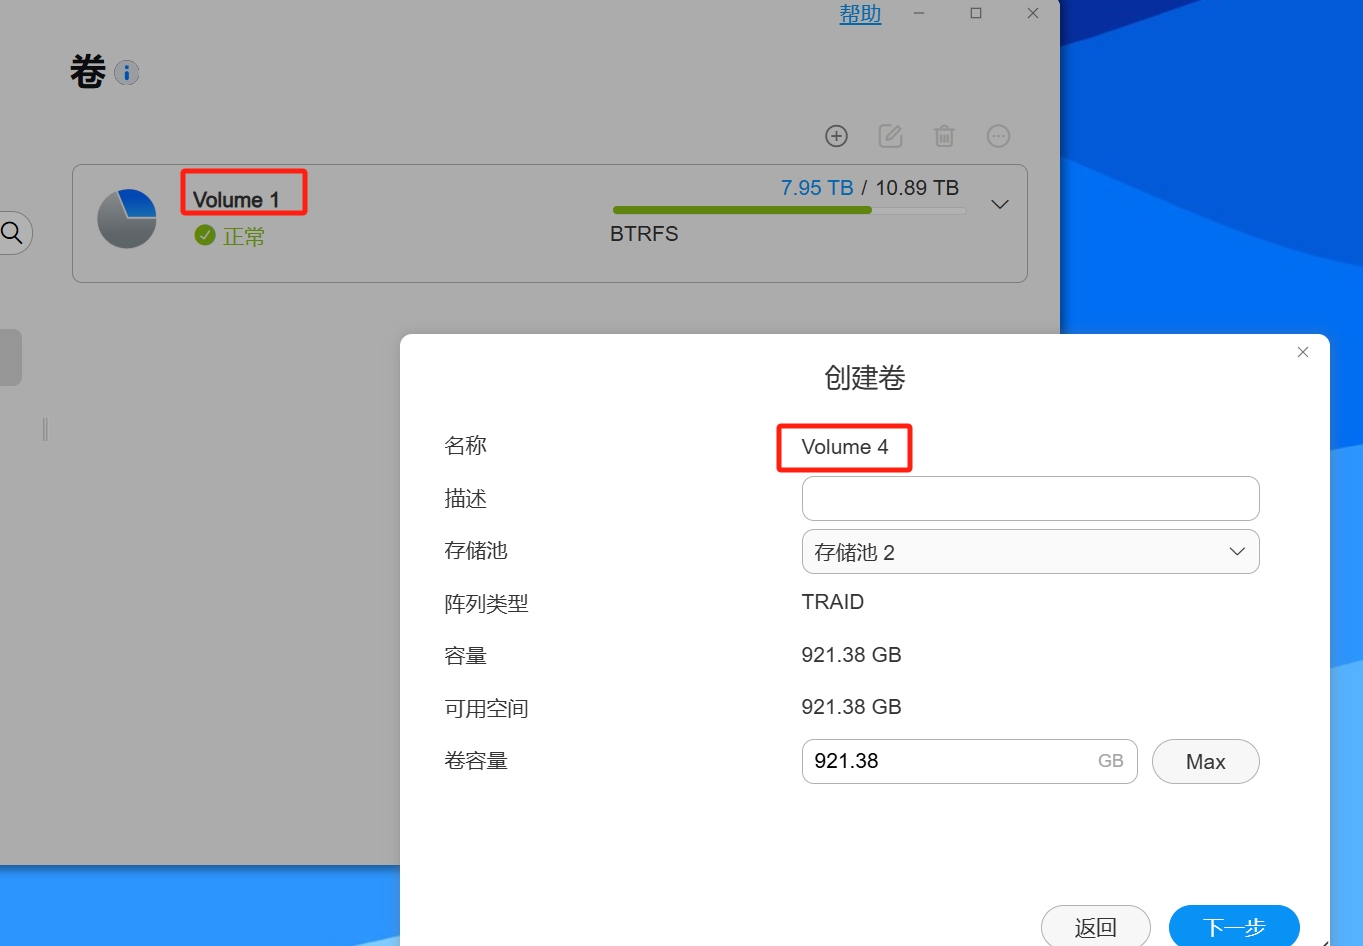This screenshot has width=1363, height=946.
Task: Click the TRAID array type value
Action: click(832, 602)
